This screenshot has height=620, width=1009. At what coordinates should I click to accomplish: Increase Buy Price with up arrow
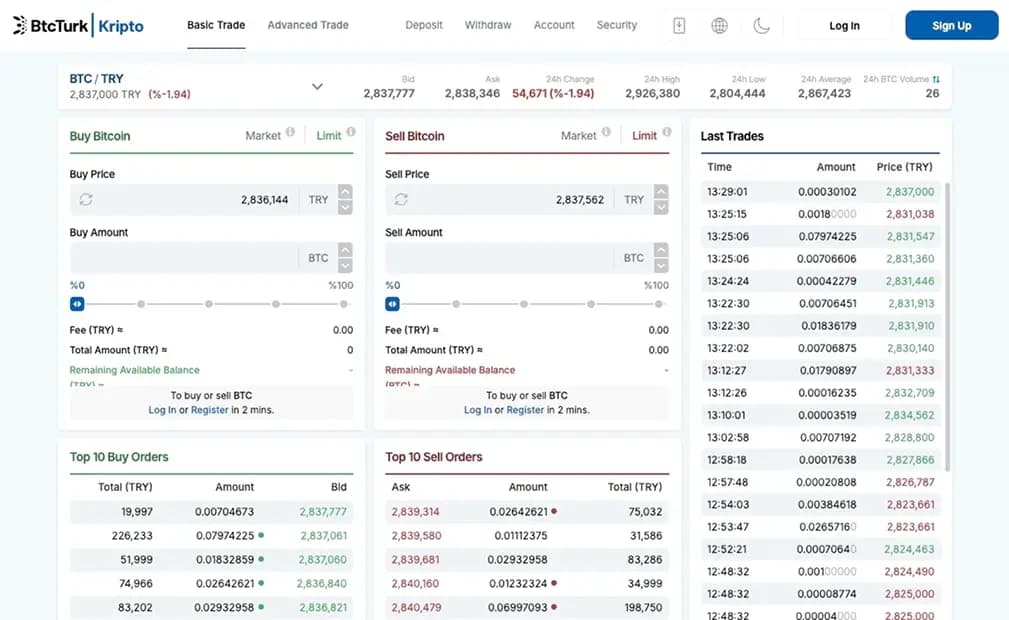(346, 192)
